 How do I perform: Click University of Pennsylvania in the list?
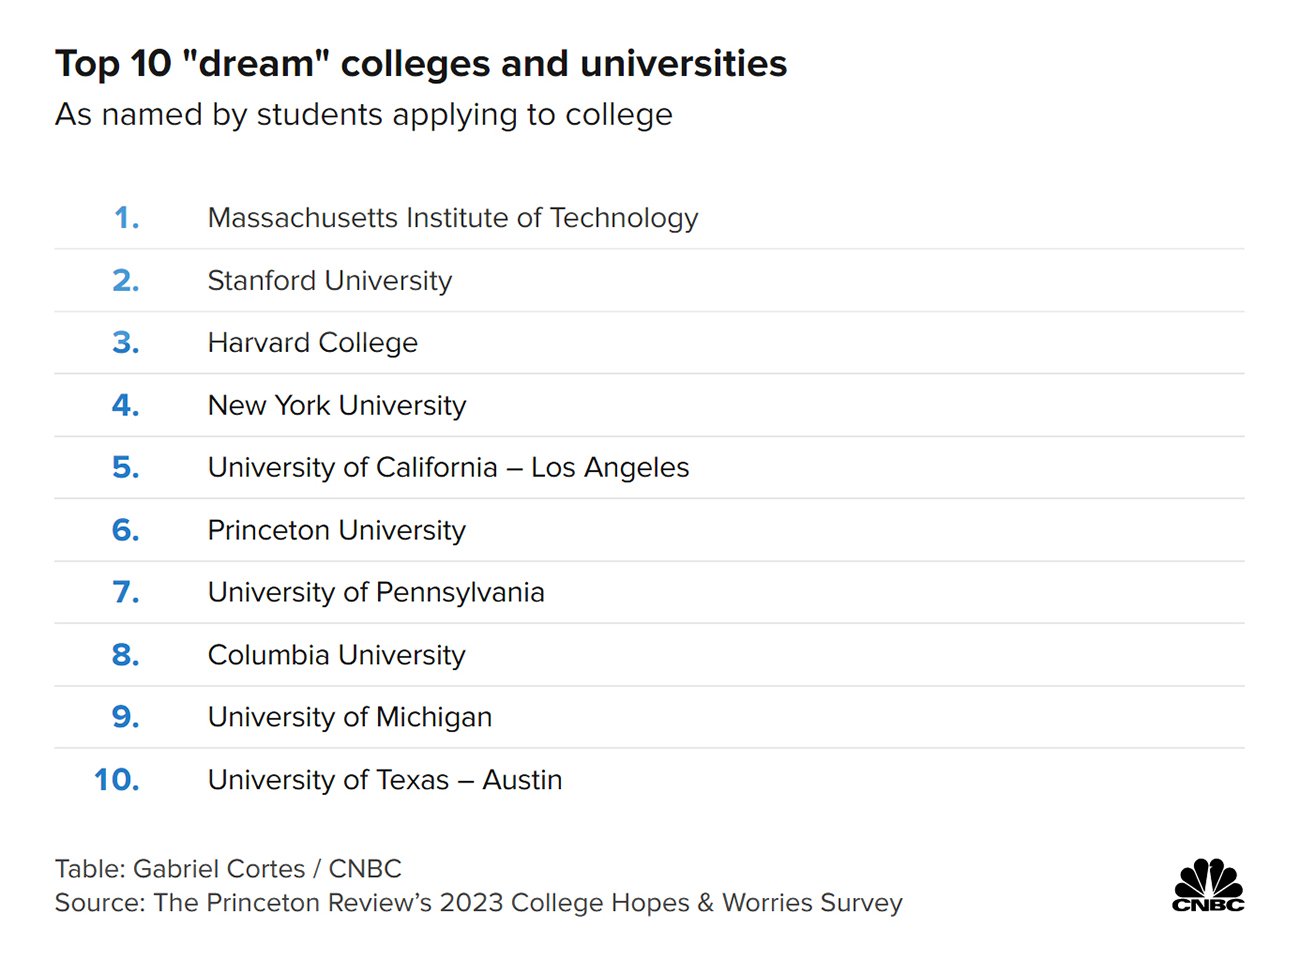tap(375, 593)
